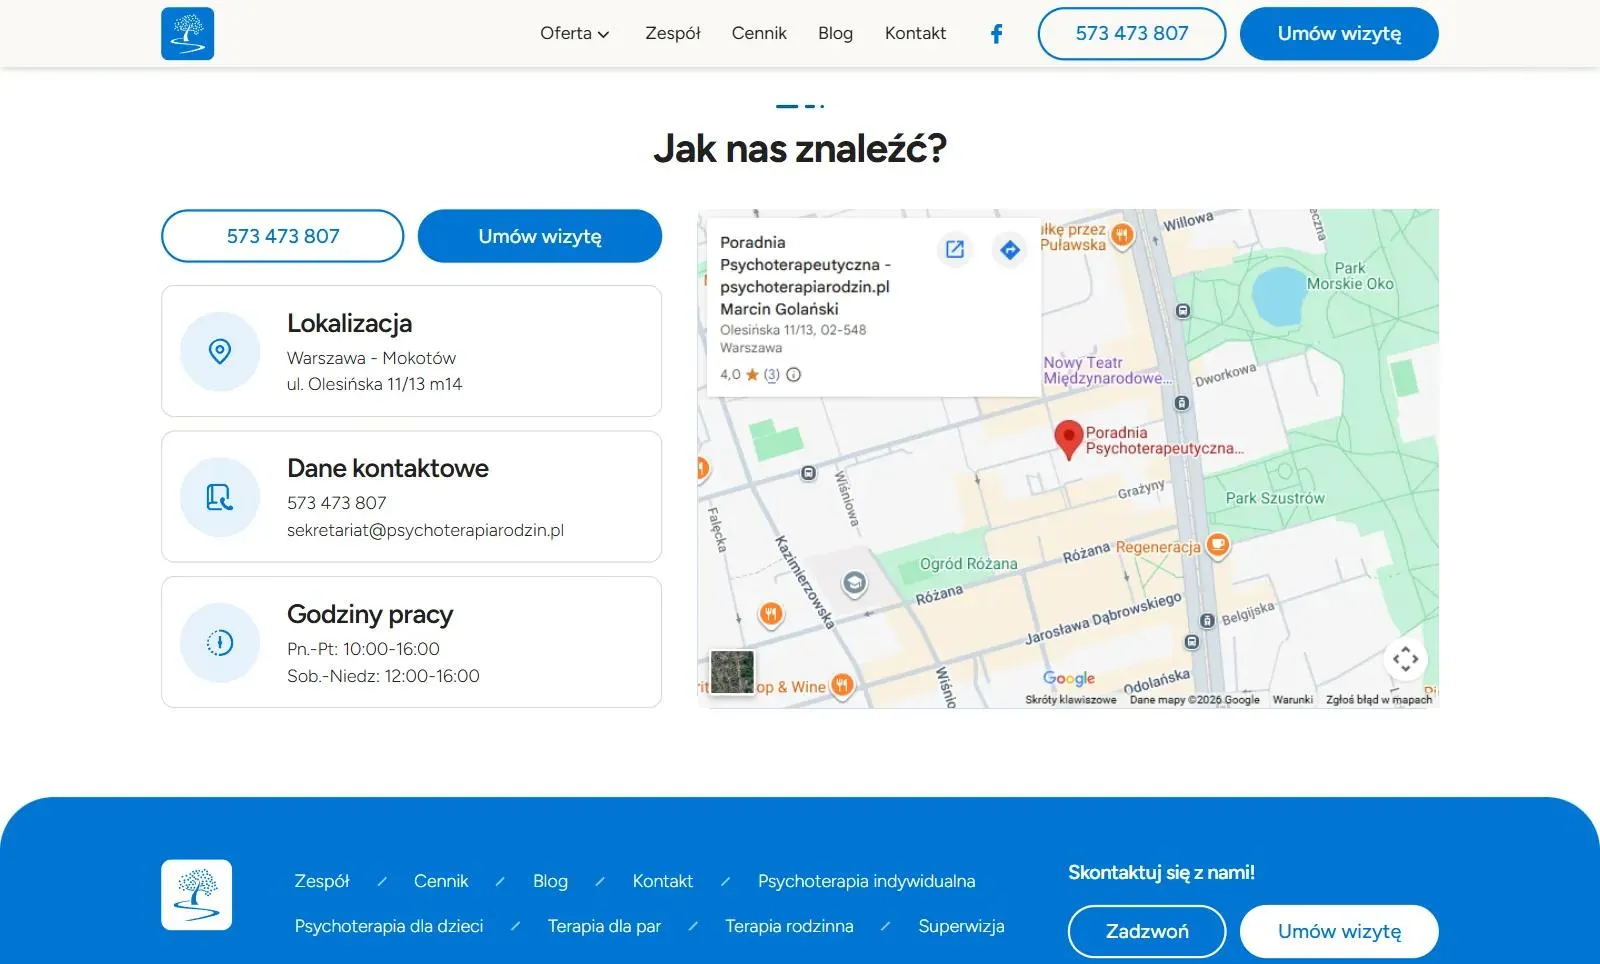Click the clock icon in Godziny pracy

(x=220, y=642)
